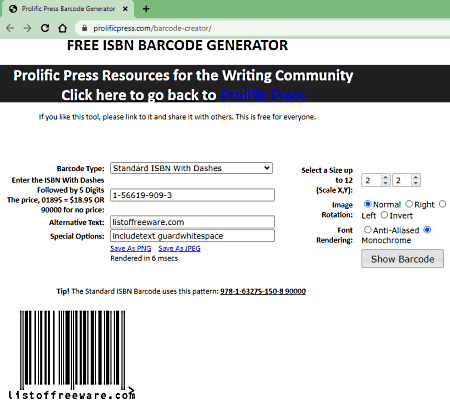Click the Special Options input field
The height and width of the screenshot is (401, 450).
[192, 236]
